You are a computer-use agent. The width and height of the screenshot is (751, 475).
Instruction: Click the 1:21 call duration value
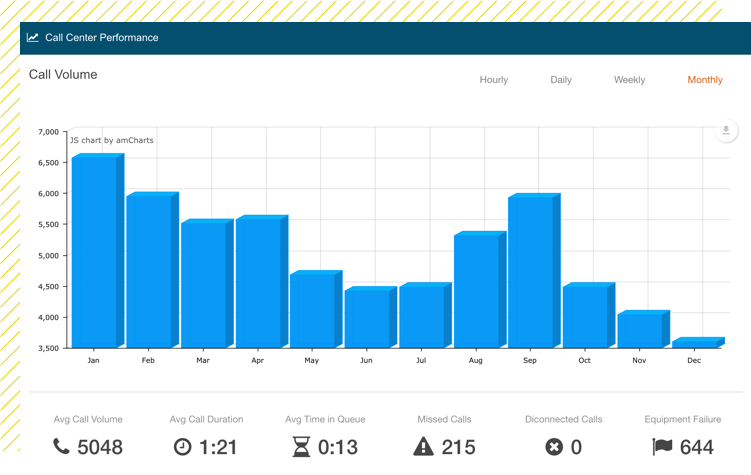tap(218, 447)
